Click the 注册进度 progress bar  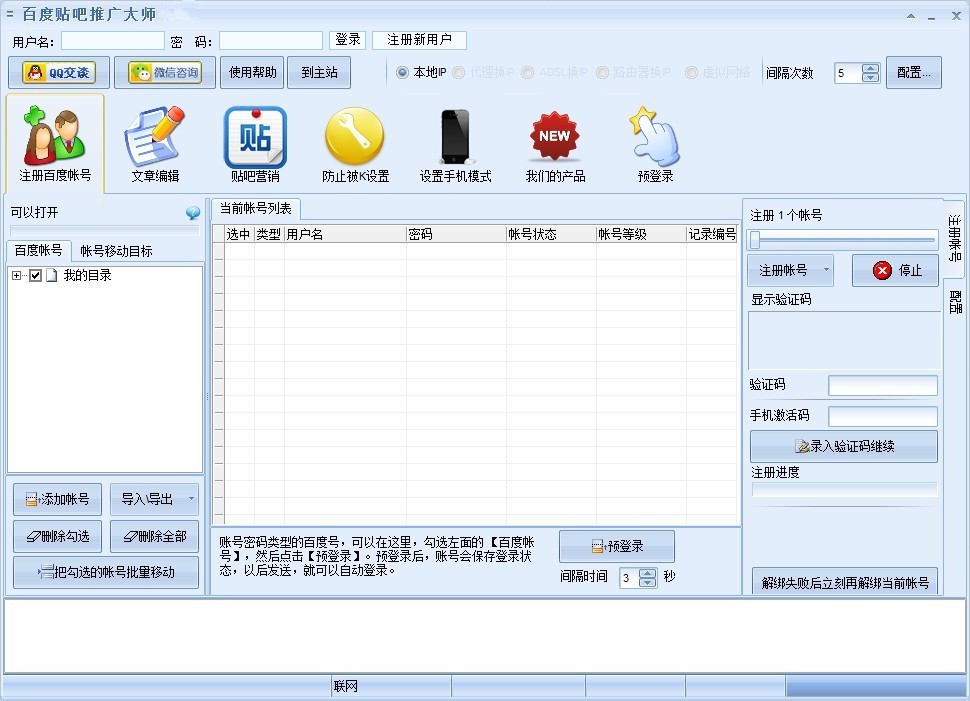(x=843, y=489)
